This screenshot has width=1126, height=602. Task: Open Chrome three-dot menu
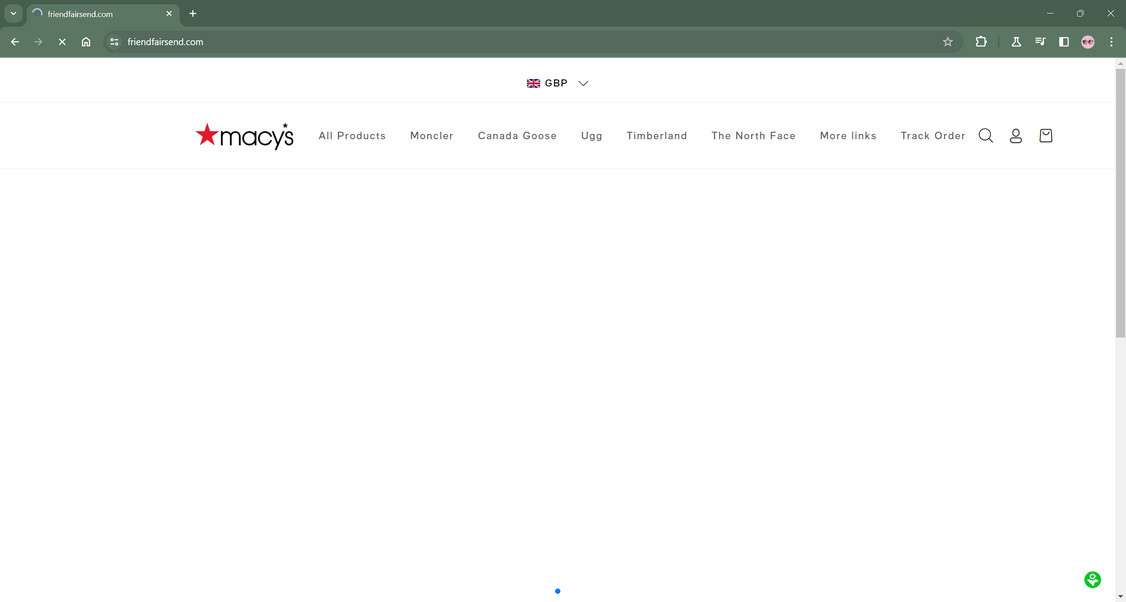pos(1111,42)
